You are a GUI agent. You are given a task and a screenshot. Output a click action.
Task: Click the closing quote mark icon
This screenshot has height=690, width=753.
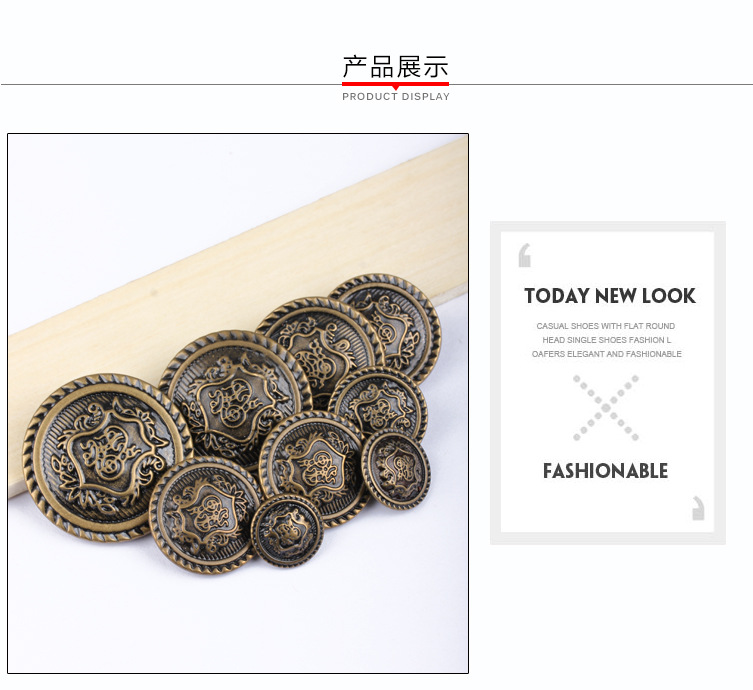click(x=698, y=508)
